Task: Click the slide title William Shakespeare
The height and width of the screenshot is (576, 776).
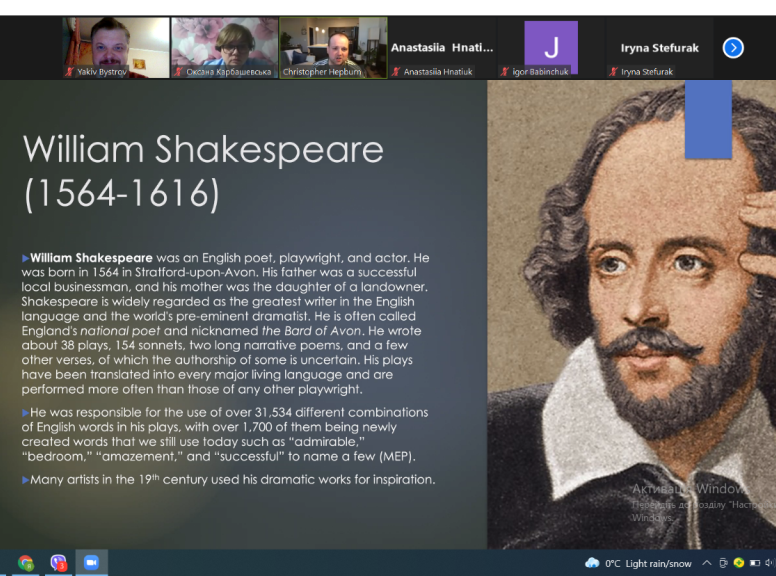Action: (x=203, y=149)
